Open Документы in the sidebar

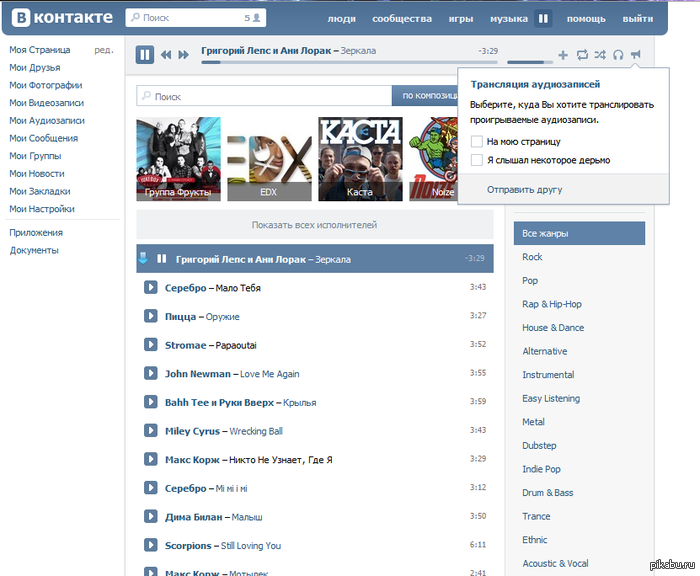(34, 250)
